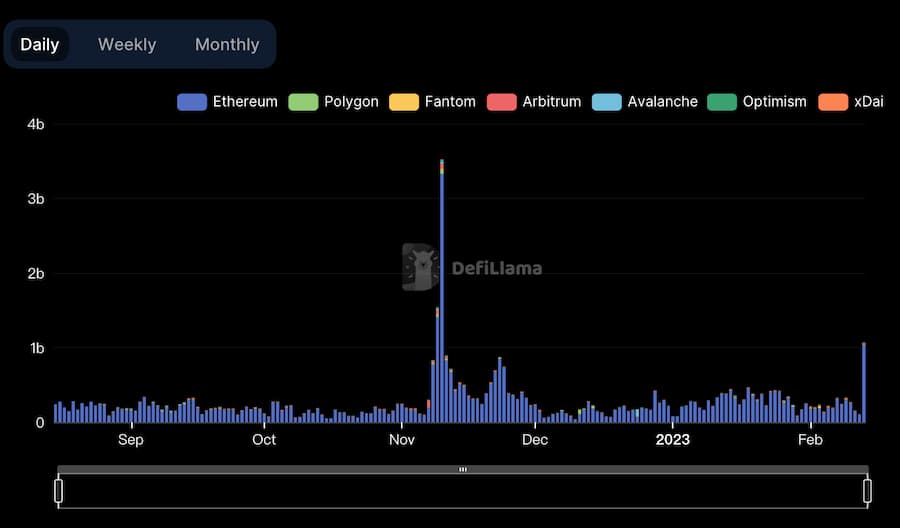Switch to the Weekly view
This screenshot has height=528, width=900.
pos(127,44)
